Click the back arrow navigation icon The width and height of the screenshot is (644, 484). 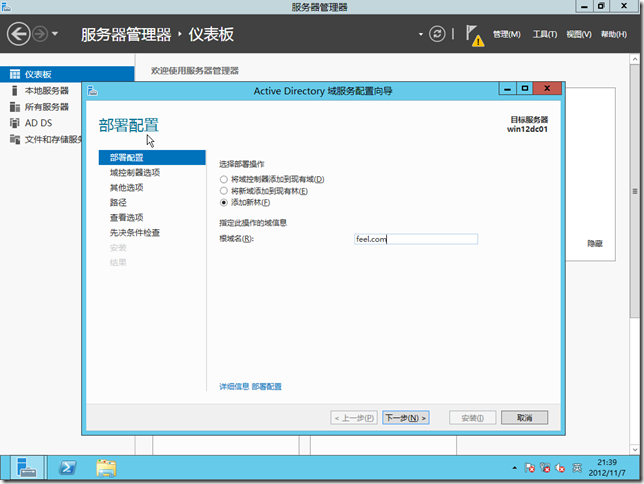pos(18,34)
